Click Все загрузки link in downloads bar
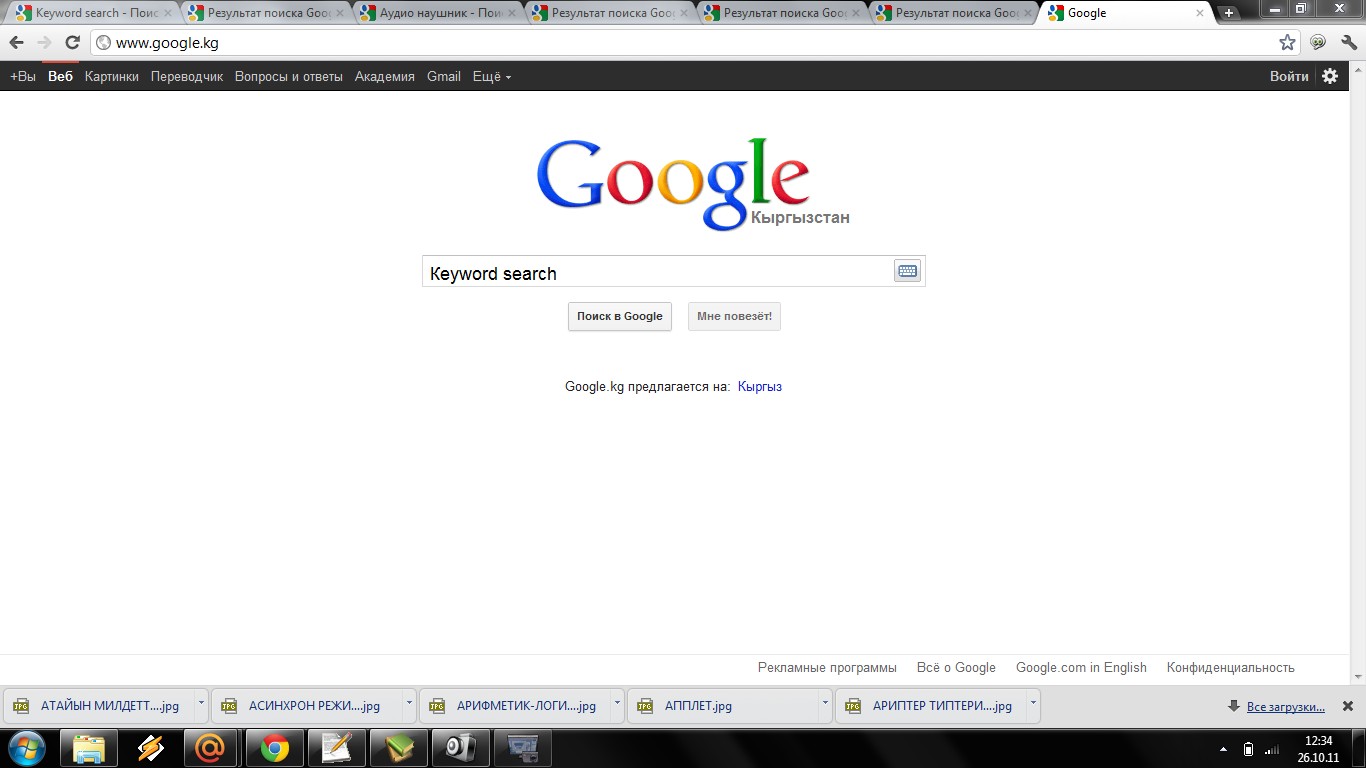The height and width of the screenshot is (768, 1366). coord(1285,707)
